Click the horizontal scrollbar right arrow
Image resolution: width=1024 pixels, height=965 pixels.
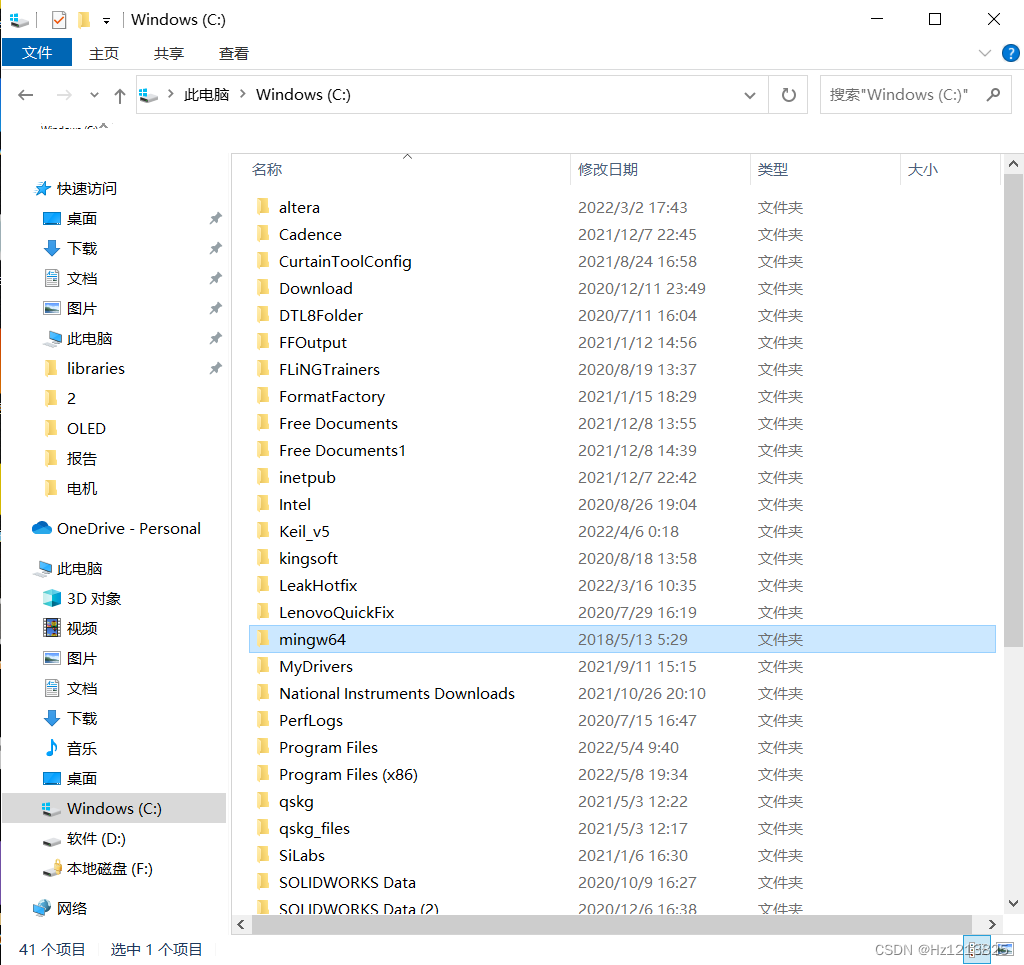pos(992,925)
